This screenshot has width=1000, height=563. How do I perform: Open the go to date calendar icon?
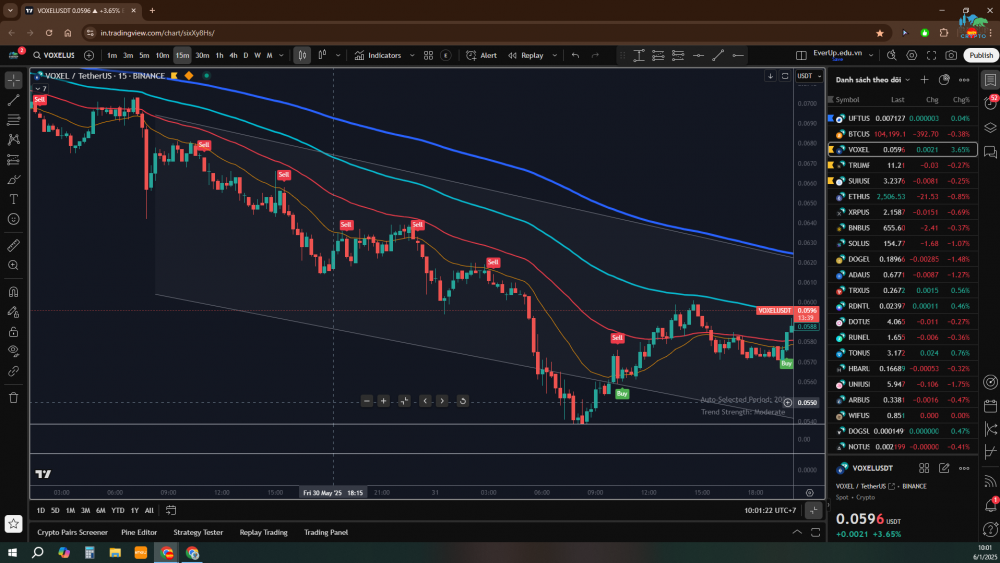[171, 510]
